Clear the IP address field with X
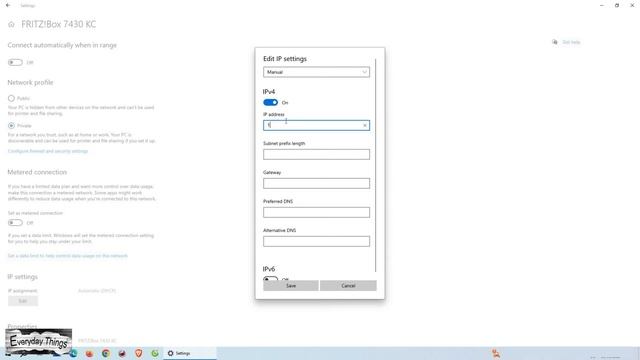 pos(364,125)
